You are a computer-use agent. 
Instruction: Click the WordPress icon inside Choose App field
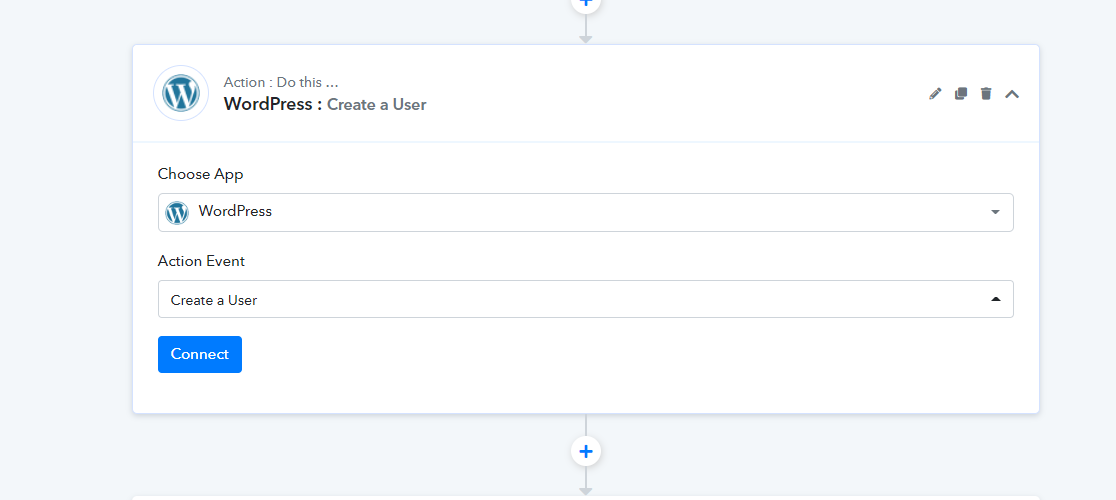coord(177,212)
